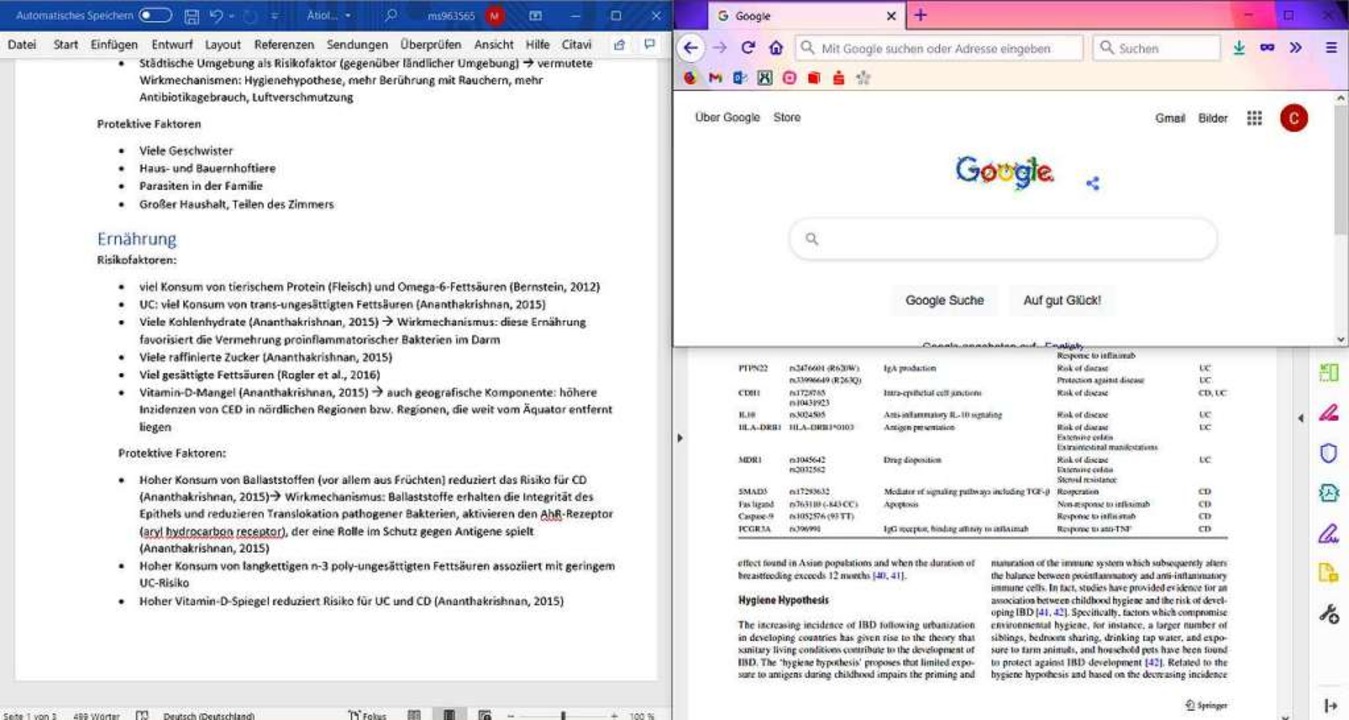Open the Datei menu
This screenshot has height=720, width=1349.
22,45
